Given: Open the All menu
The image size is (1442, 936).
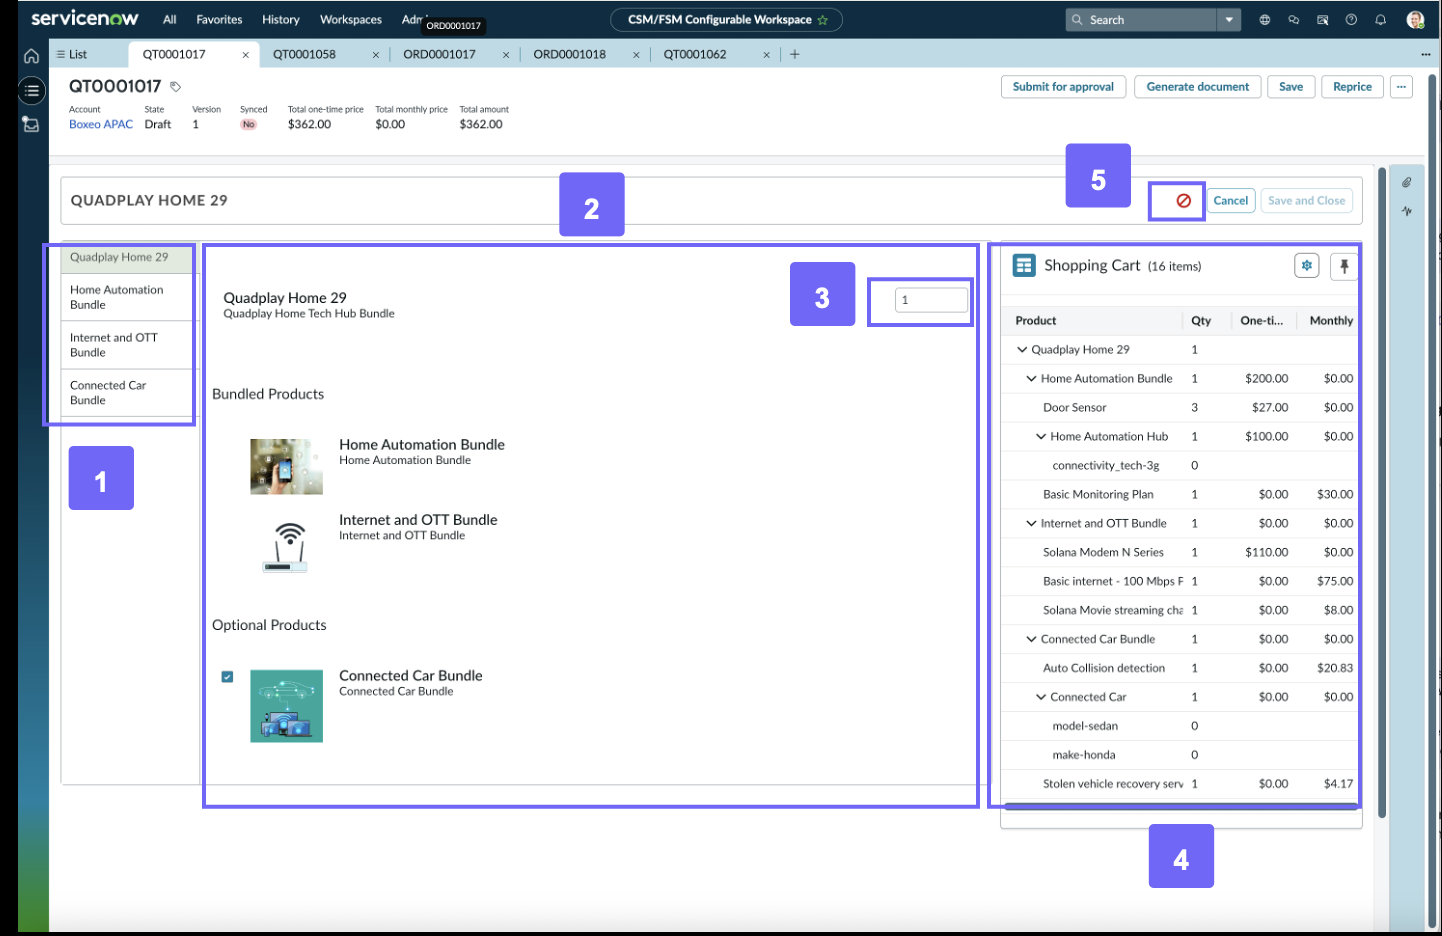Looking at the screenshot, I should pyautogui.click(x=170, y=20).
